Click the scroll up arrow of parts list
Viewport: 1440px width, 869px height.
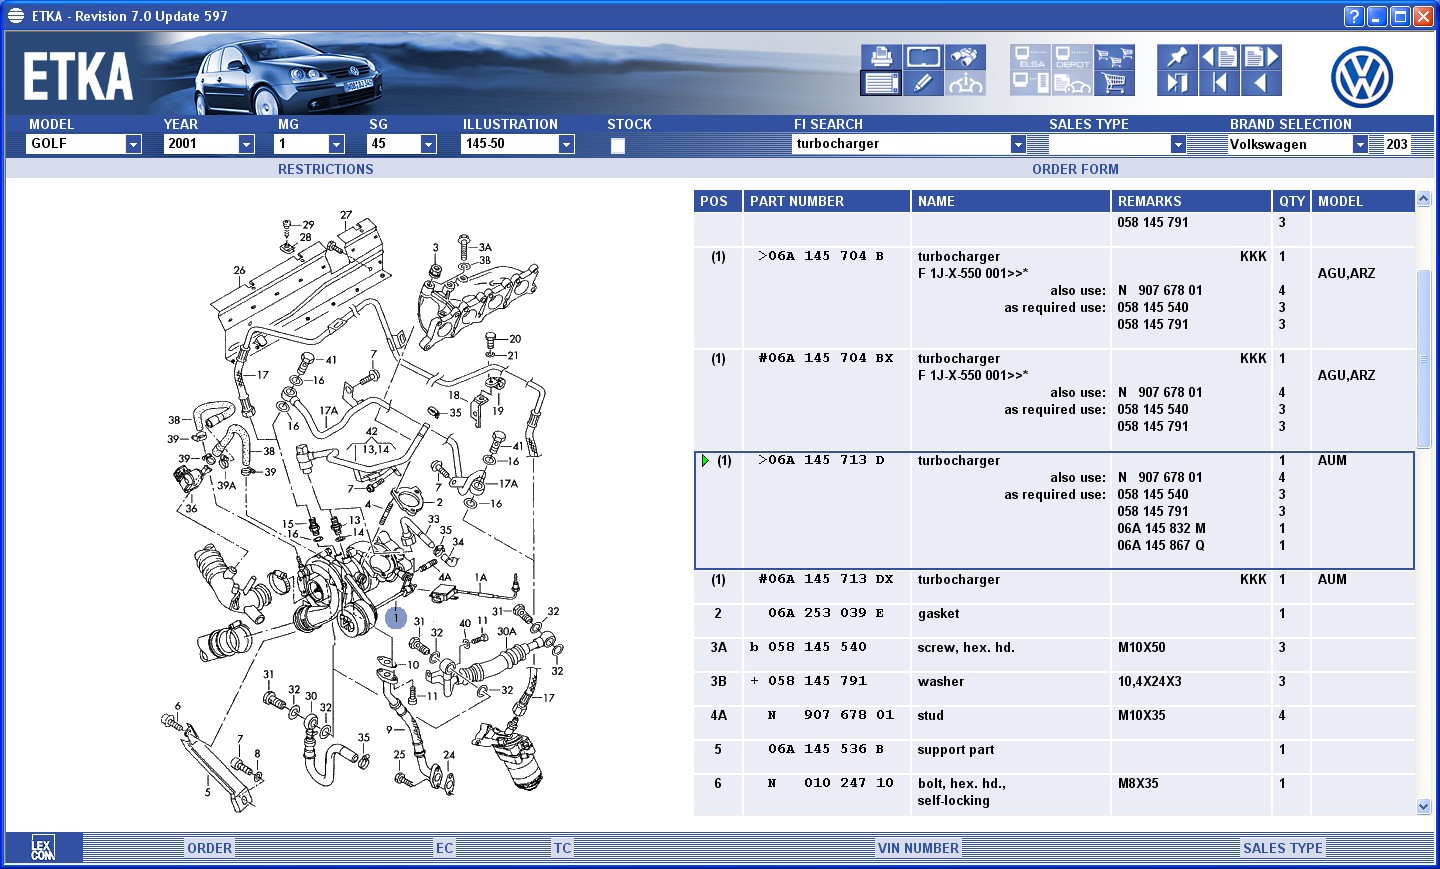pyautogui.click(x=1424, y=199)
